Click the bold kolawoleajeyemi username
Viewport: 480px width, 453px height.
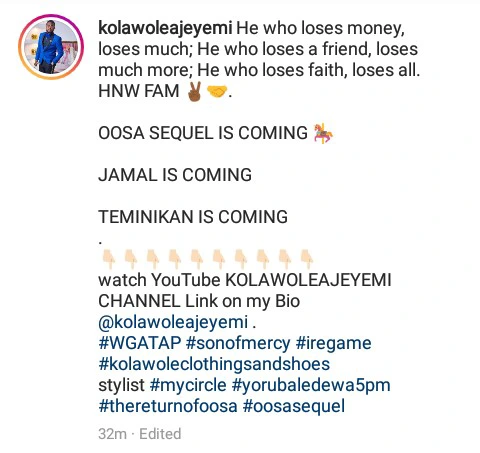tap(165, 28)
